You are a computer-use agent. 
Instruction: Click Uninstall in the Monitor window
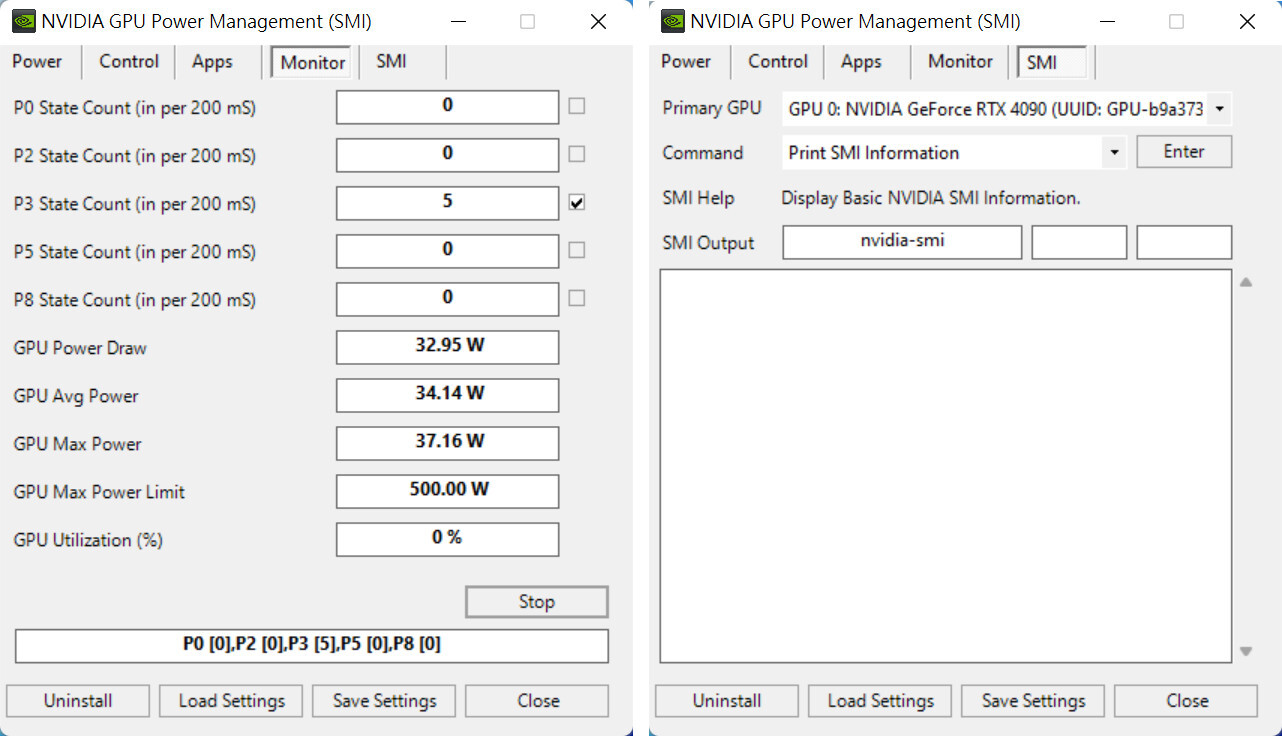click(77, 700)
